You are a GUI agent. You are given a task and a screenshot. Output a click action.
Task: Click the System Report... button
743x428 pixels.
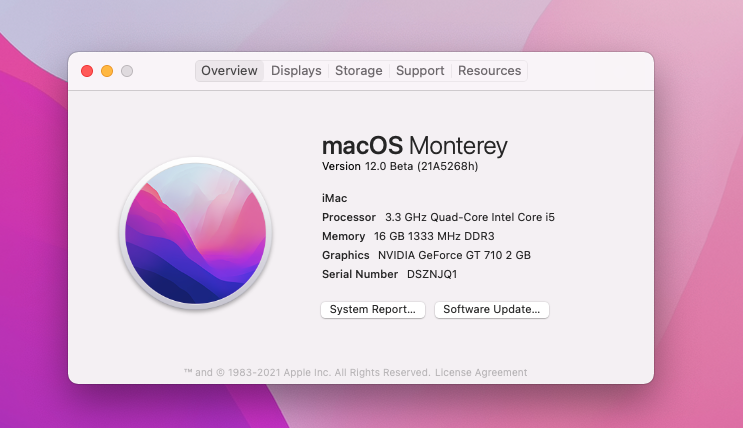coord(373,310)
